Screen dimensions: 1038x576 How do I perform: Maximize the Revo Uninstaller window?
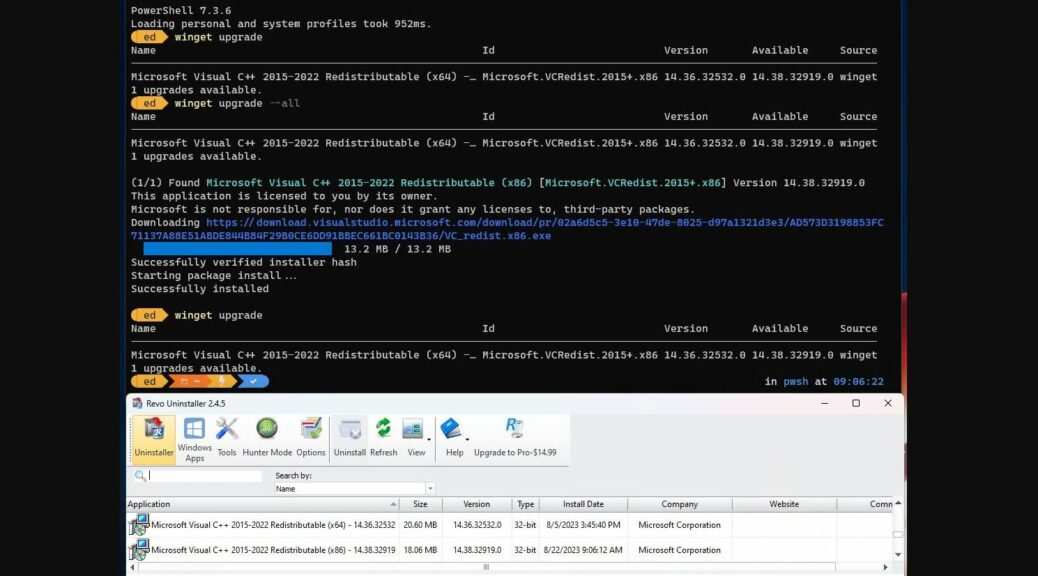[856, 403]
